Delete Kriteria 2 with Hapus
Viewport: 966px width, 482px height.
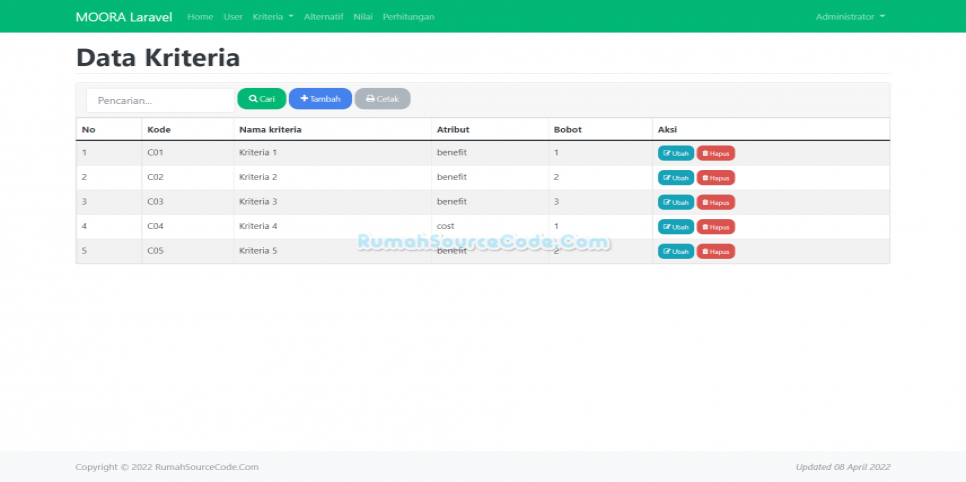click(x=716, y=178)
